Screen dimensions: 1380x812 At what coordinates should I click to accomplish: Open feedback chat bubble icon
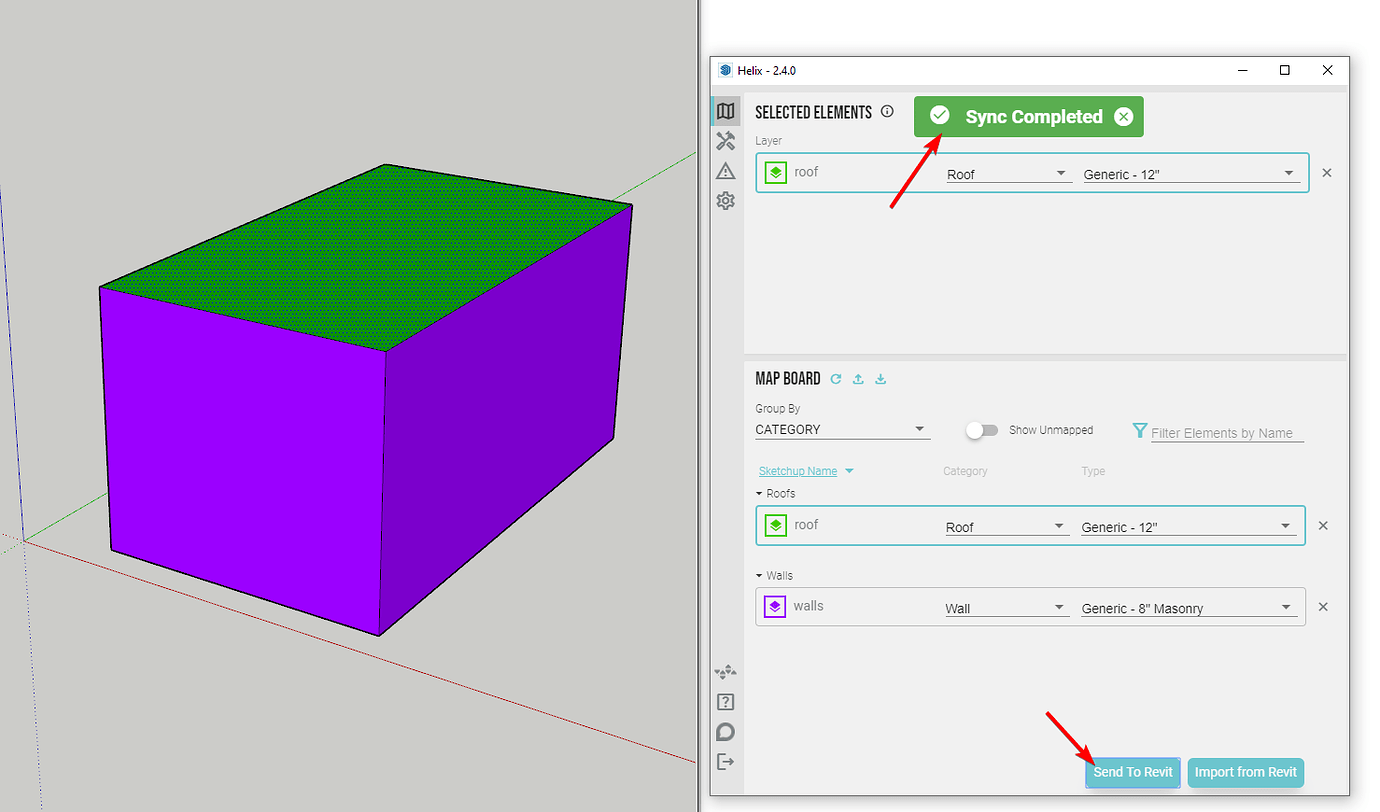725,731
